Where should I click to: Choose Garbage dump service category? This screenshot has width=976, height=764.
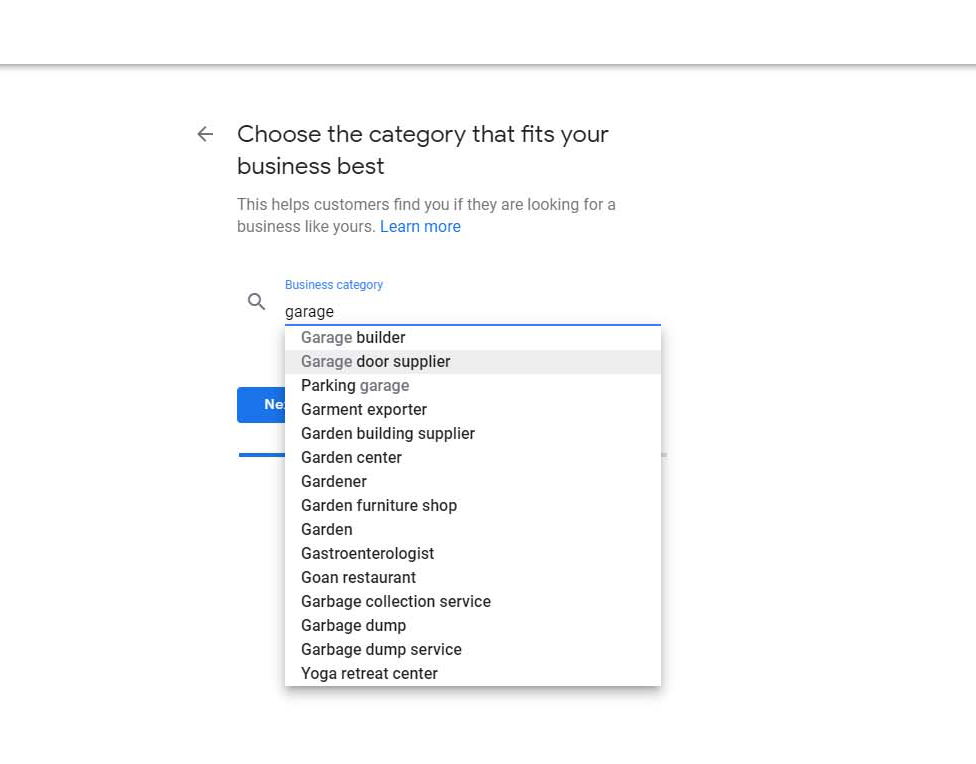381,649
